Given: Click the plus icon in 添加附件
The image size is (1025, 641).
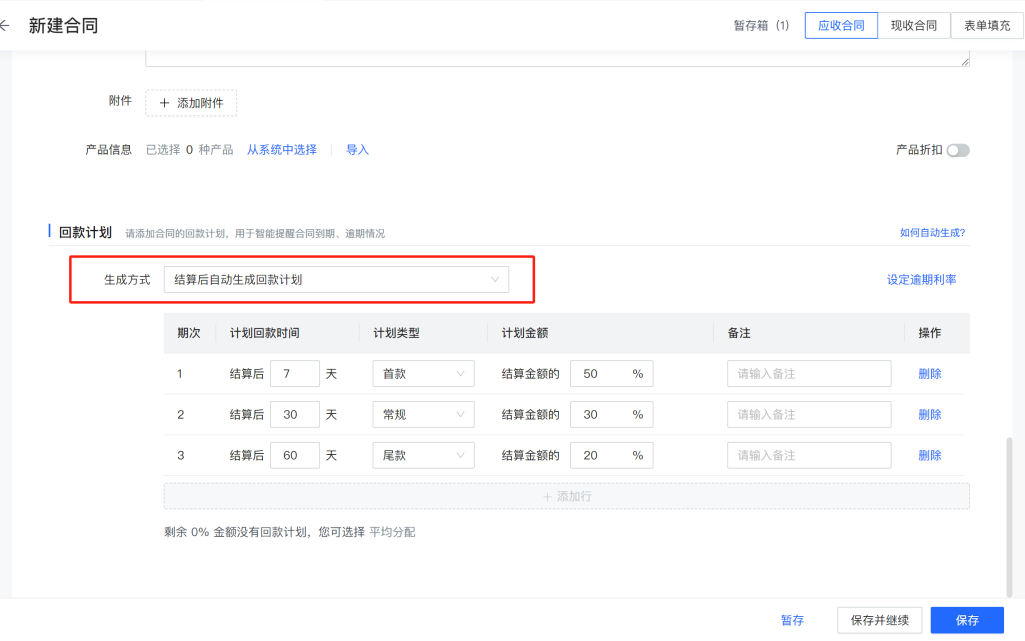Looking at the screenshot, I should [164, 103].
